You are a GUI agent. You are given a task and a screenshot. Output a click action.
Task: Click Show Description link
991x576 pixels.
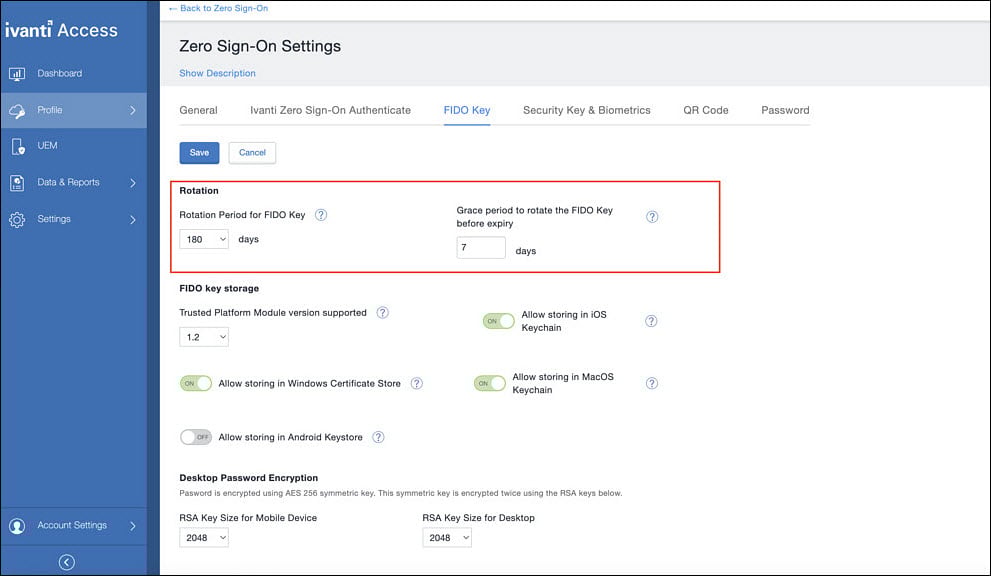coord(217,73)
